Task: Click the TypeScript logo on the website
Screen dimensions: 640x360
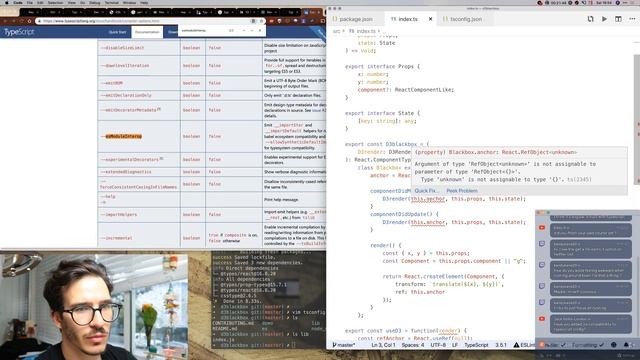Action: click(19, 32)
